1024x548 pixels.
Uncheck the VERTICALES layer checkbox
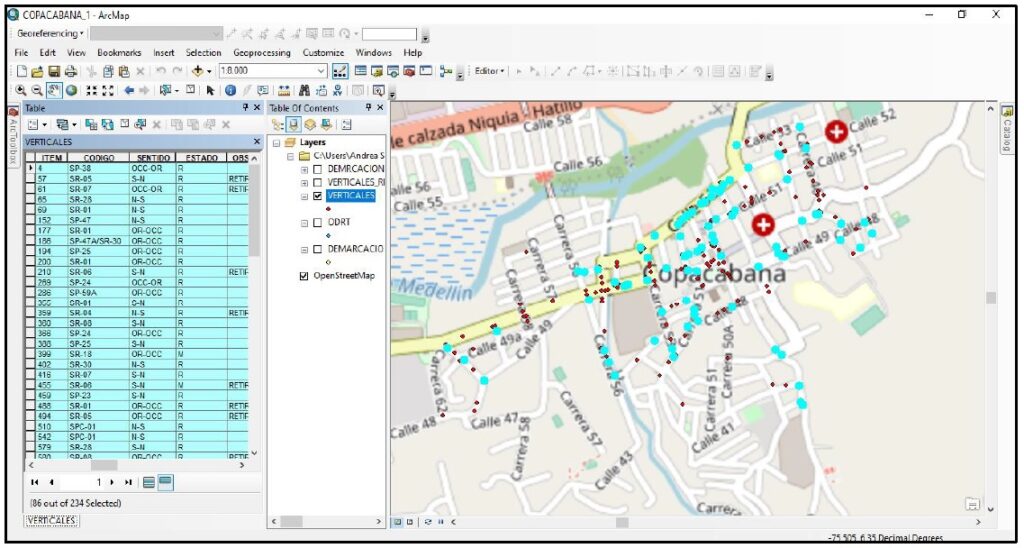(x=317, y=196)
